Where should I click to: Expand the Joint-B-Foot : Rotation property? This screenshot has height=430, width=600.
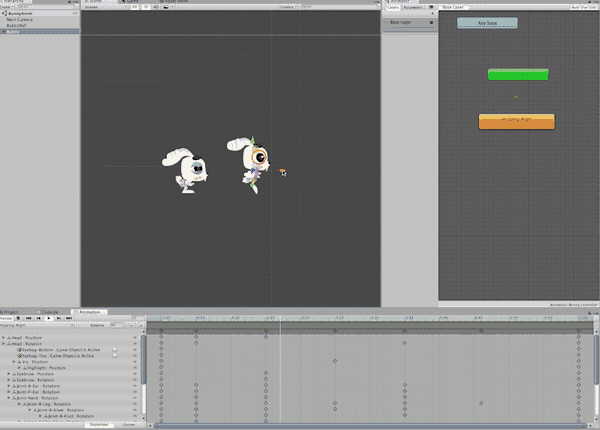coord(40,416)
